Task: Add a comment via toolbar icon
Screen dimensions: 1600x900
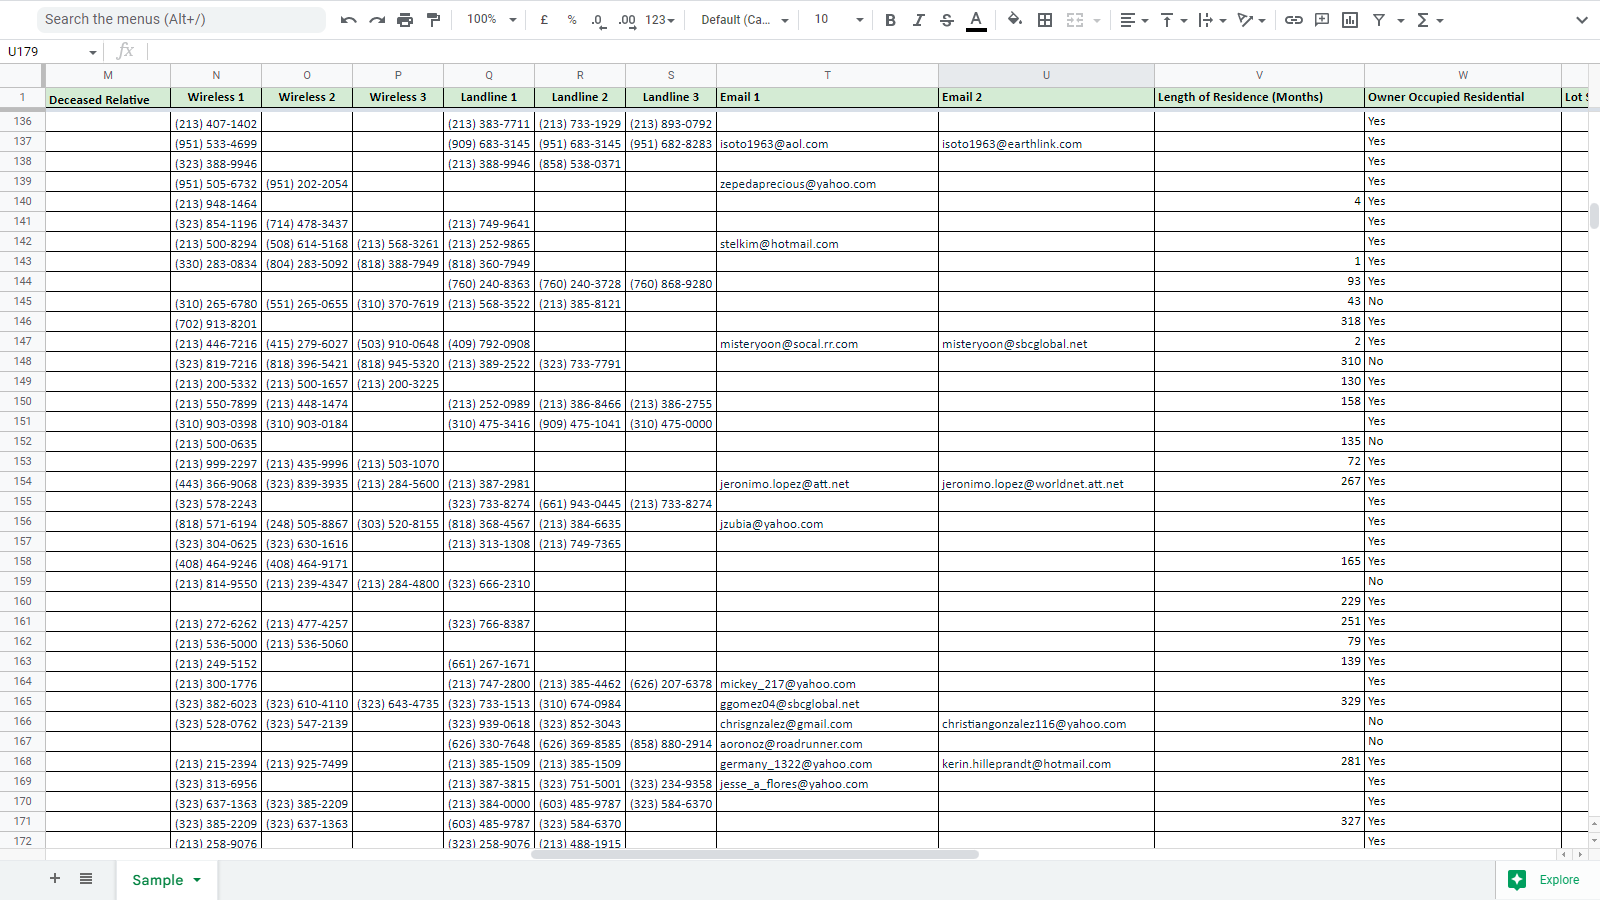Action: 1322,20
